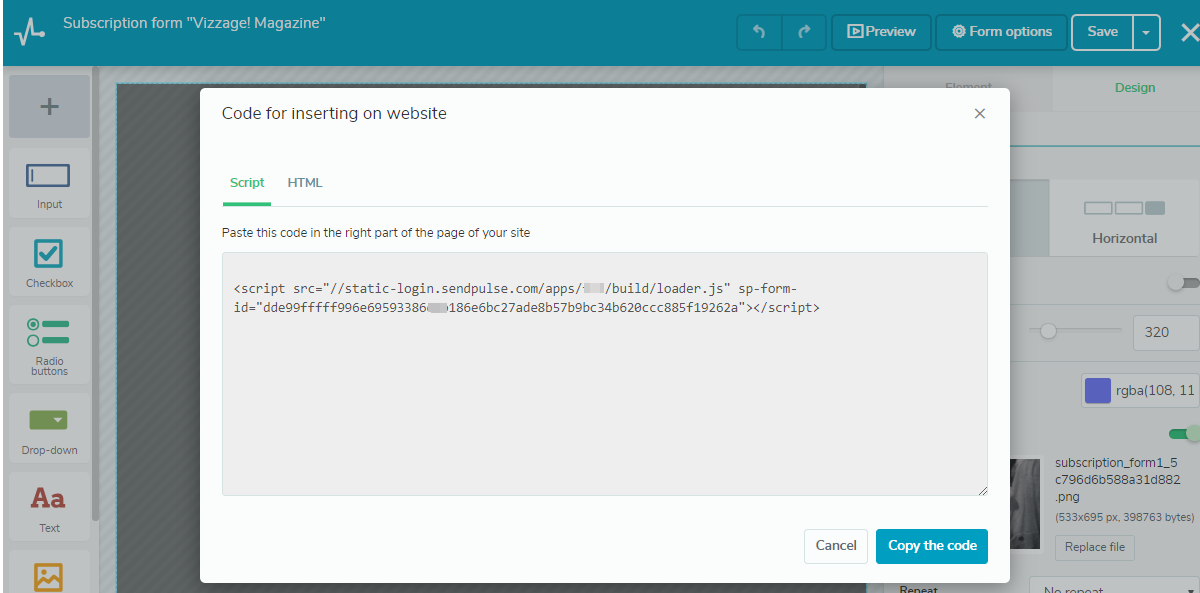1200x593 pixels.
Task: Open the Repeat dropdown set to No repeat
Action: point(1115,588)
